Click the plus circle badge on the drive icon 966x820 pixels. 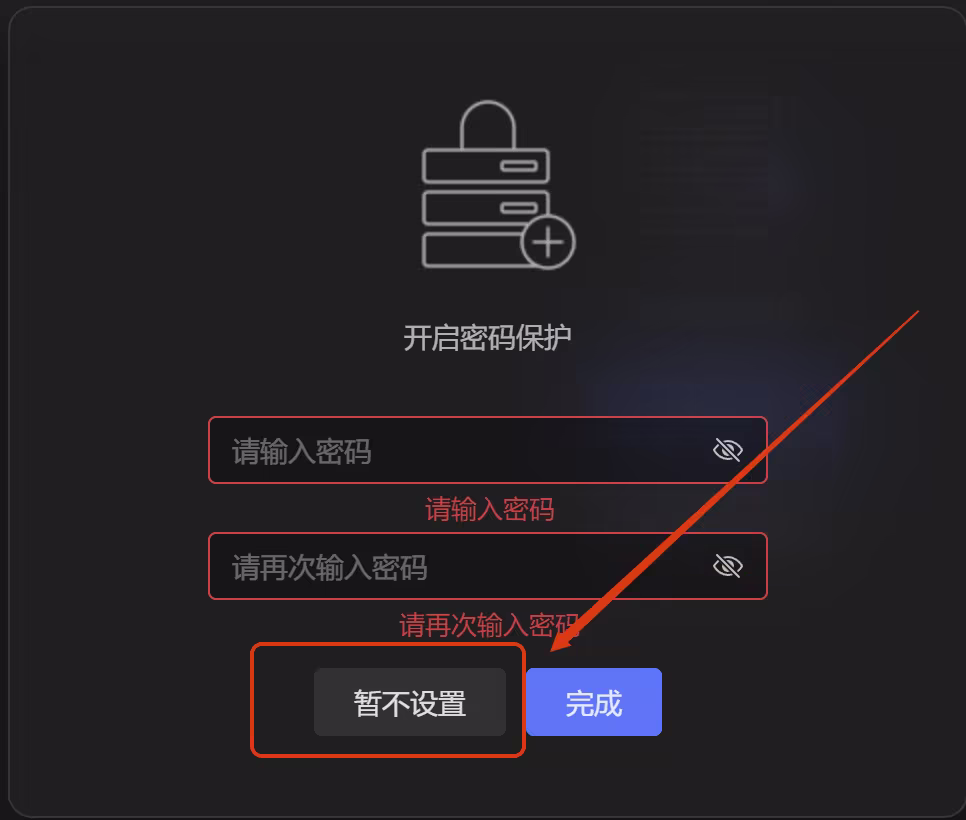(x=548, y=242)
